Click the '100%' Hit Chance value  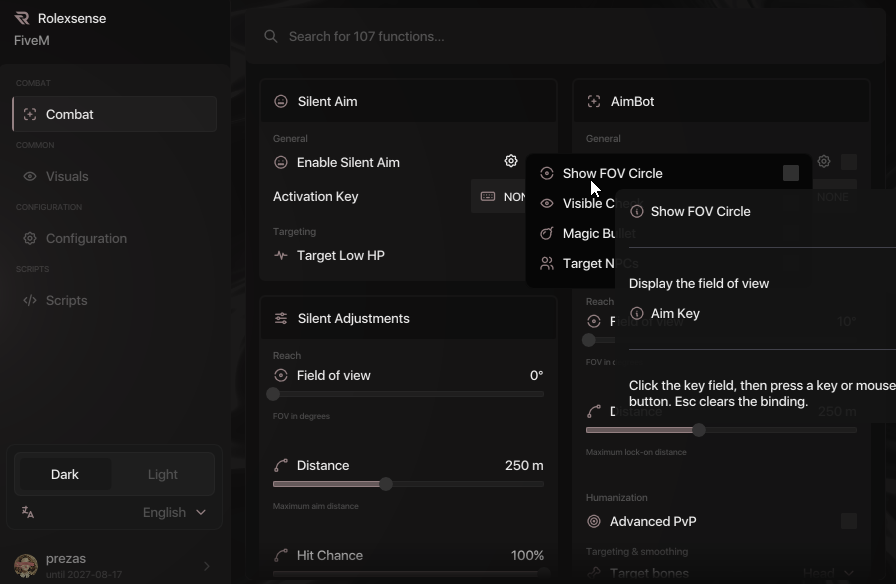pos(527,555)
